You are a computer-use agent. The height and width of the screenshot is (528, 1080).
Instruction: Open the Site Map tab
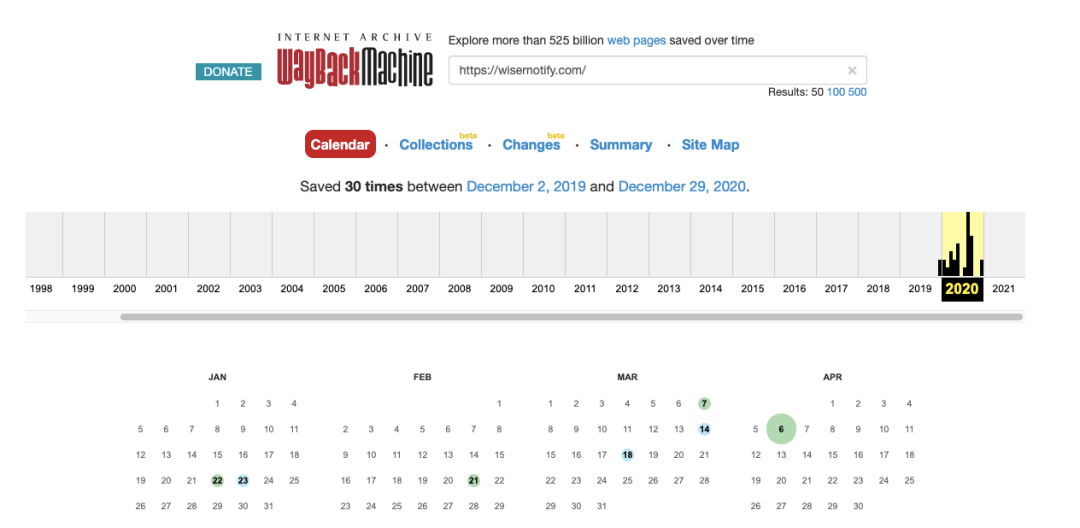coord(710,145)
